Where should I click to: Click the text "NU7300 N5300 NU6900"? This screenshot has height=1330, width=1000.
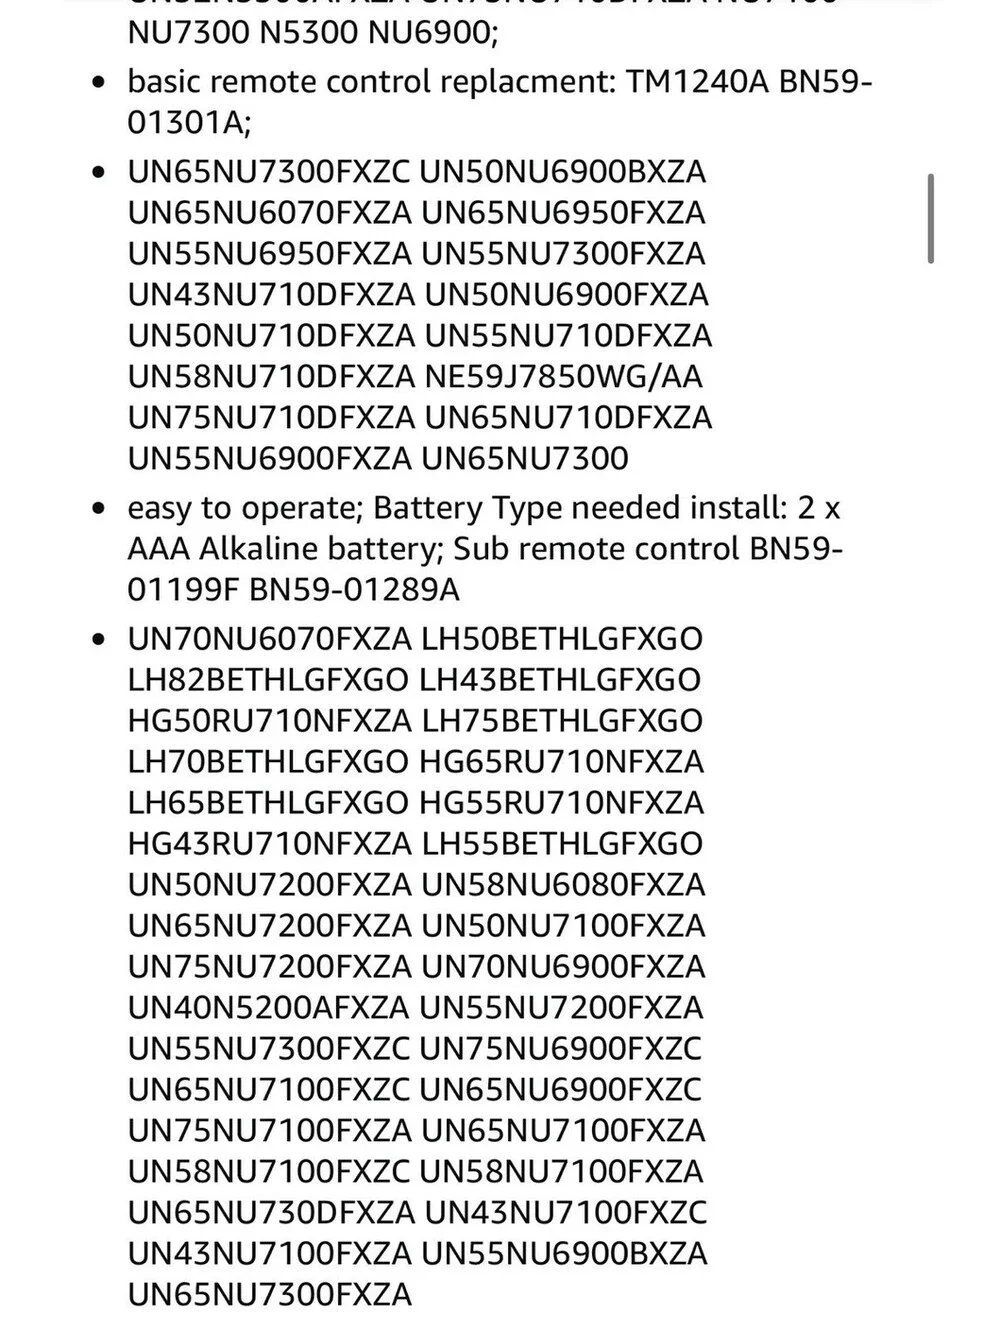311,33
